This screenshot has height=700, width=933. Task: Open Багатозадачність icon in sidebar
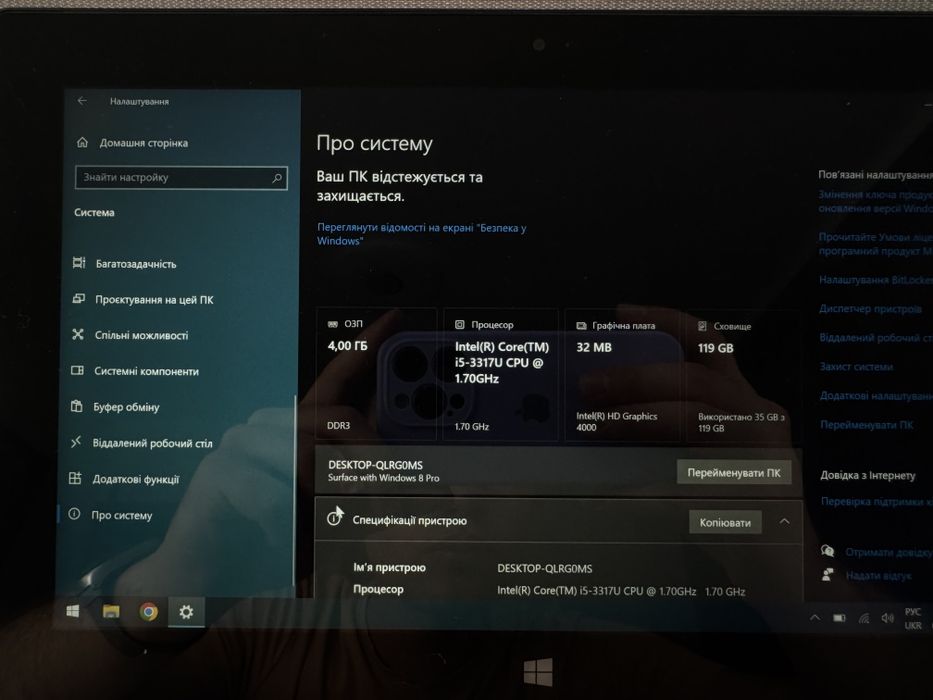pyautogui.click(x=79, y=262)
